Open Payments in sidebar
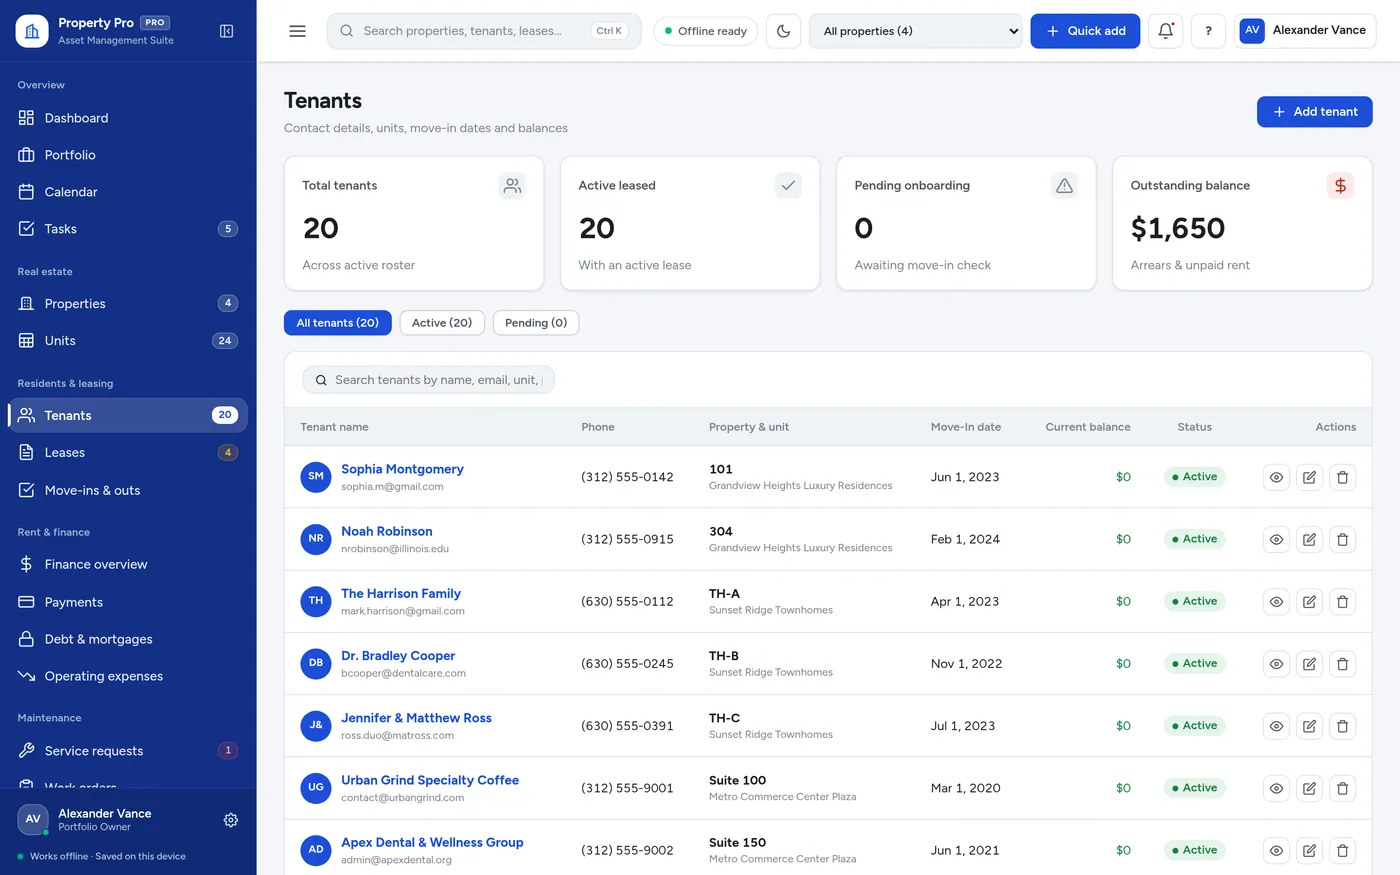 [x=128, y=602]
